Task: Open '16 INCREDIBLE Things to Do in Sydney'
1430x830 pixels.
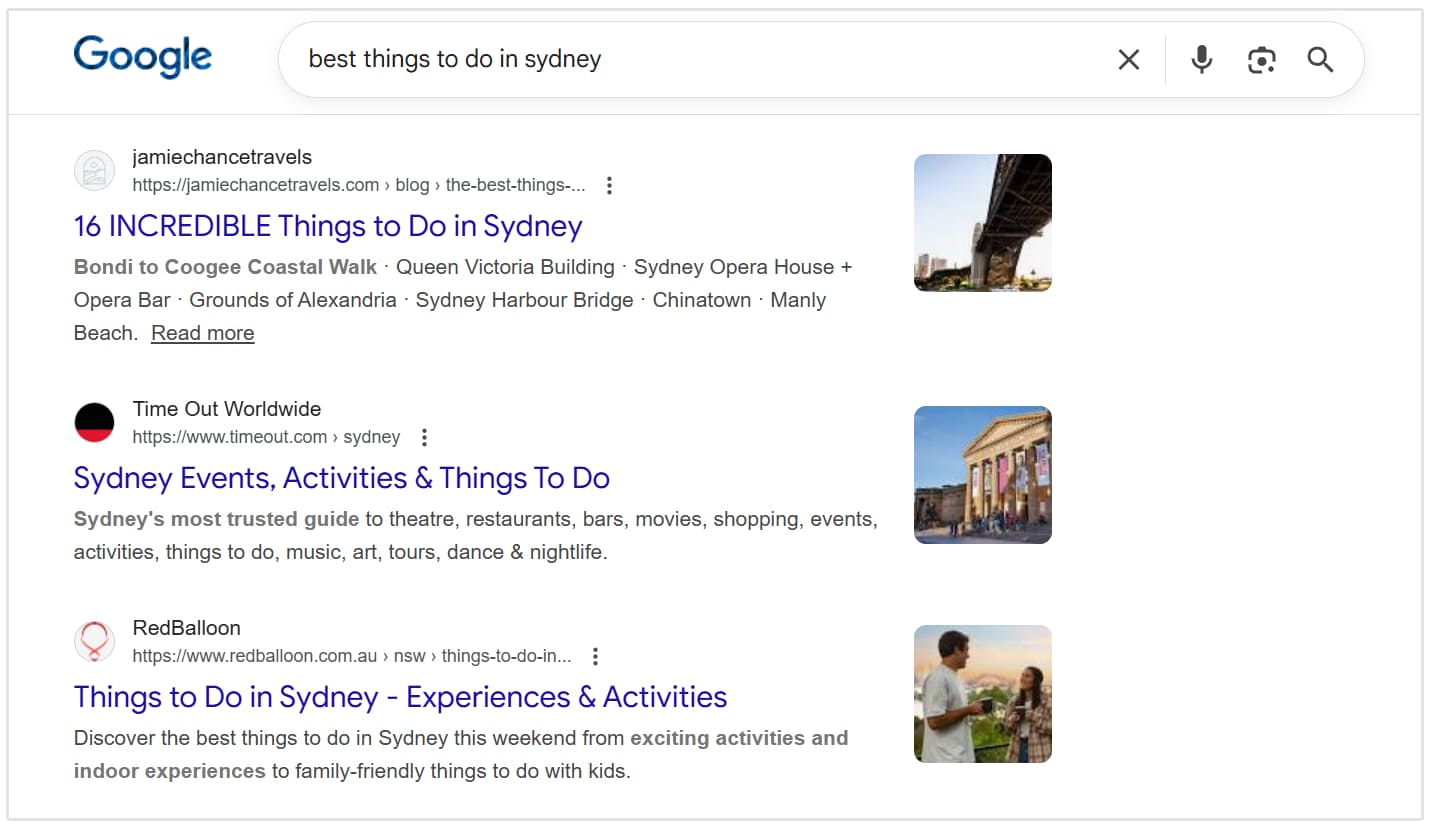Action: [328, 226]
